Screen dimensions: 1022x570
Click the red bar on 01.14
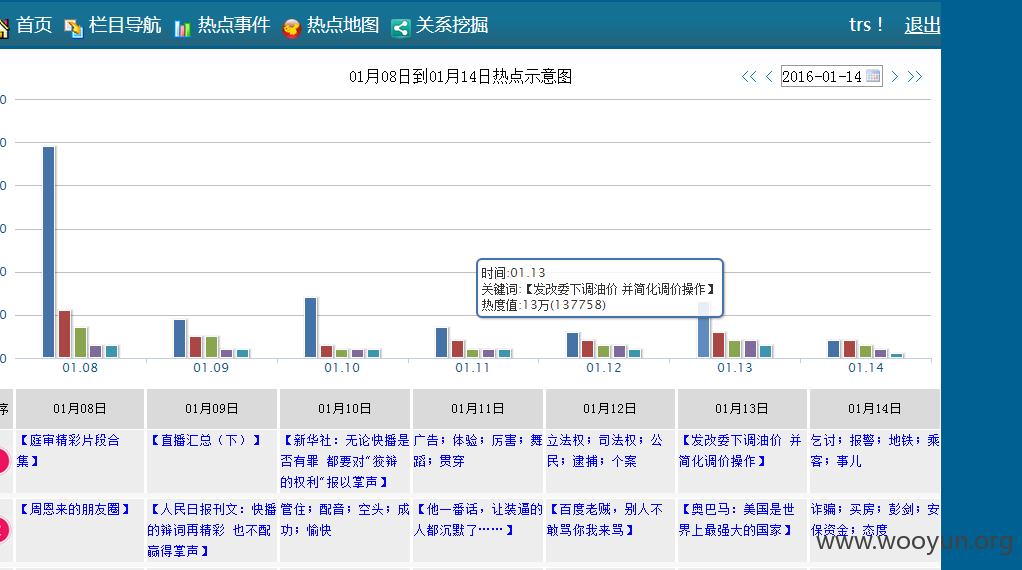click(x=849, y=349)
